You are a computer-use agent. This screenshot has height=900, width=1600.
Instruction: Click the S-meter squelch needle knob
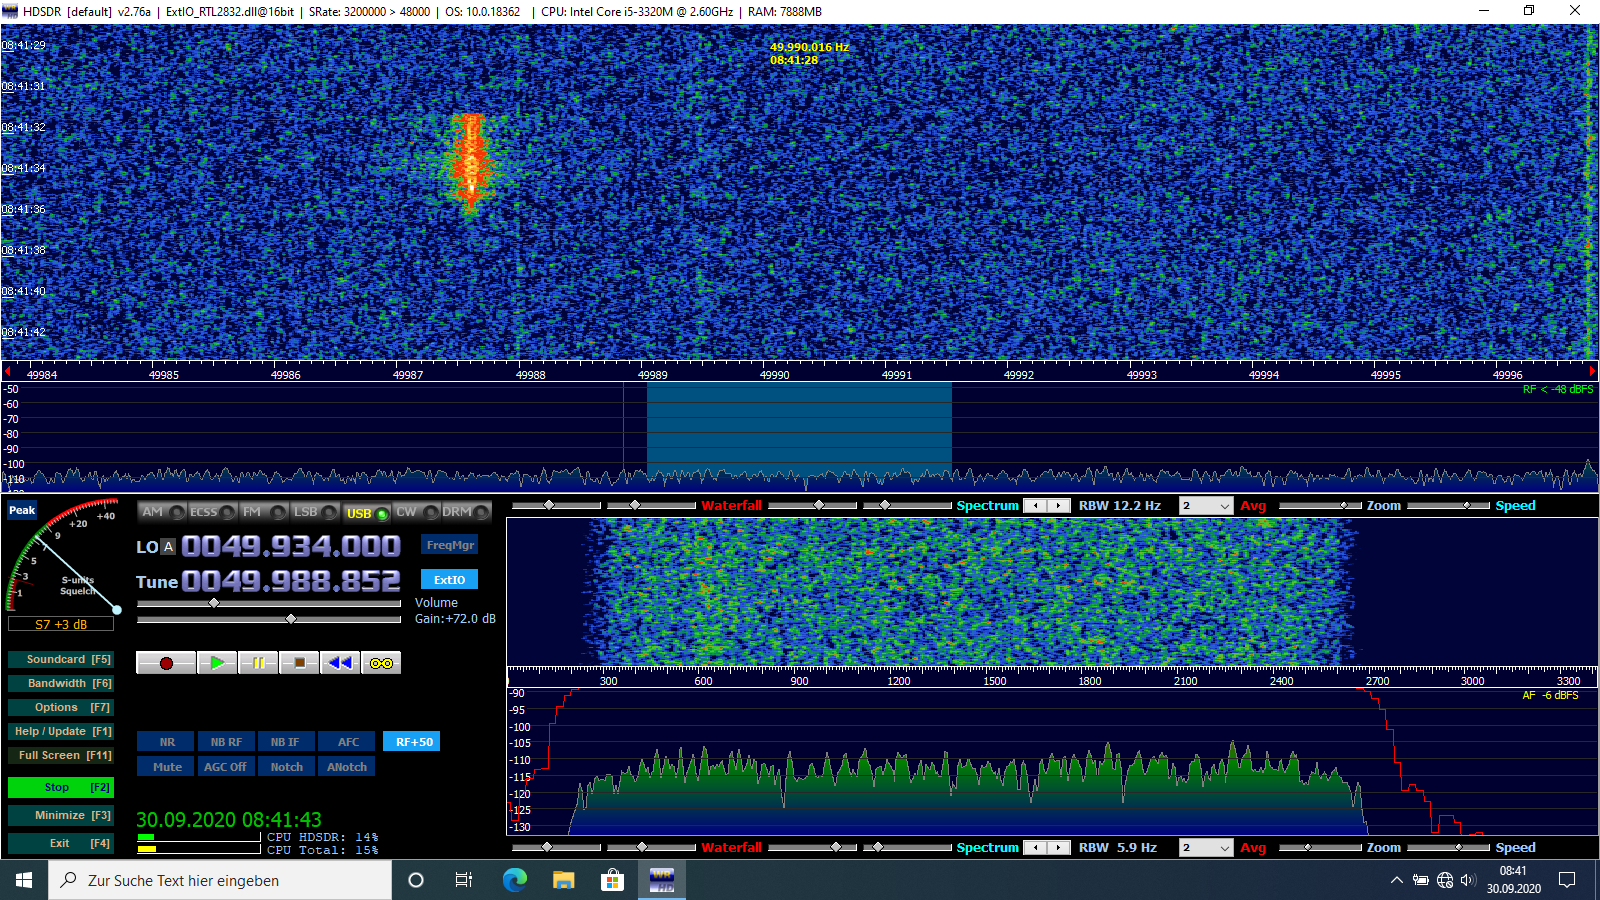point(117,610)
